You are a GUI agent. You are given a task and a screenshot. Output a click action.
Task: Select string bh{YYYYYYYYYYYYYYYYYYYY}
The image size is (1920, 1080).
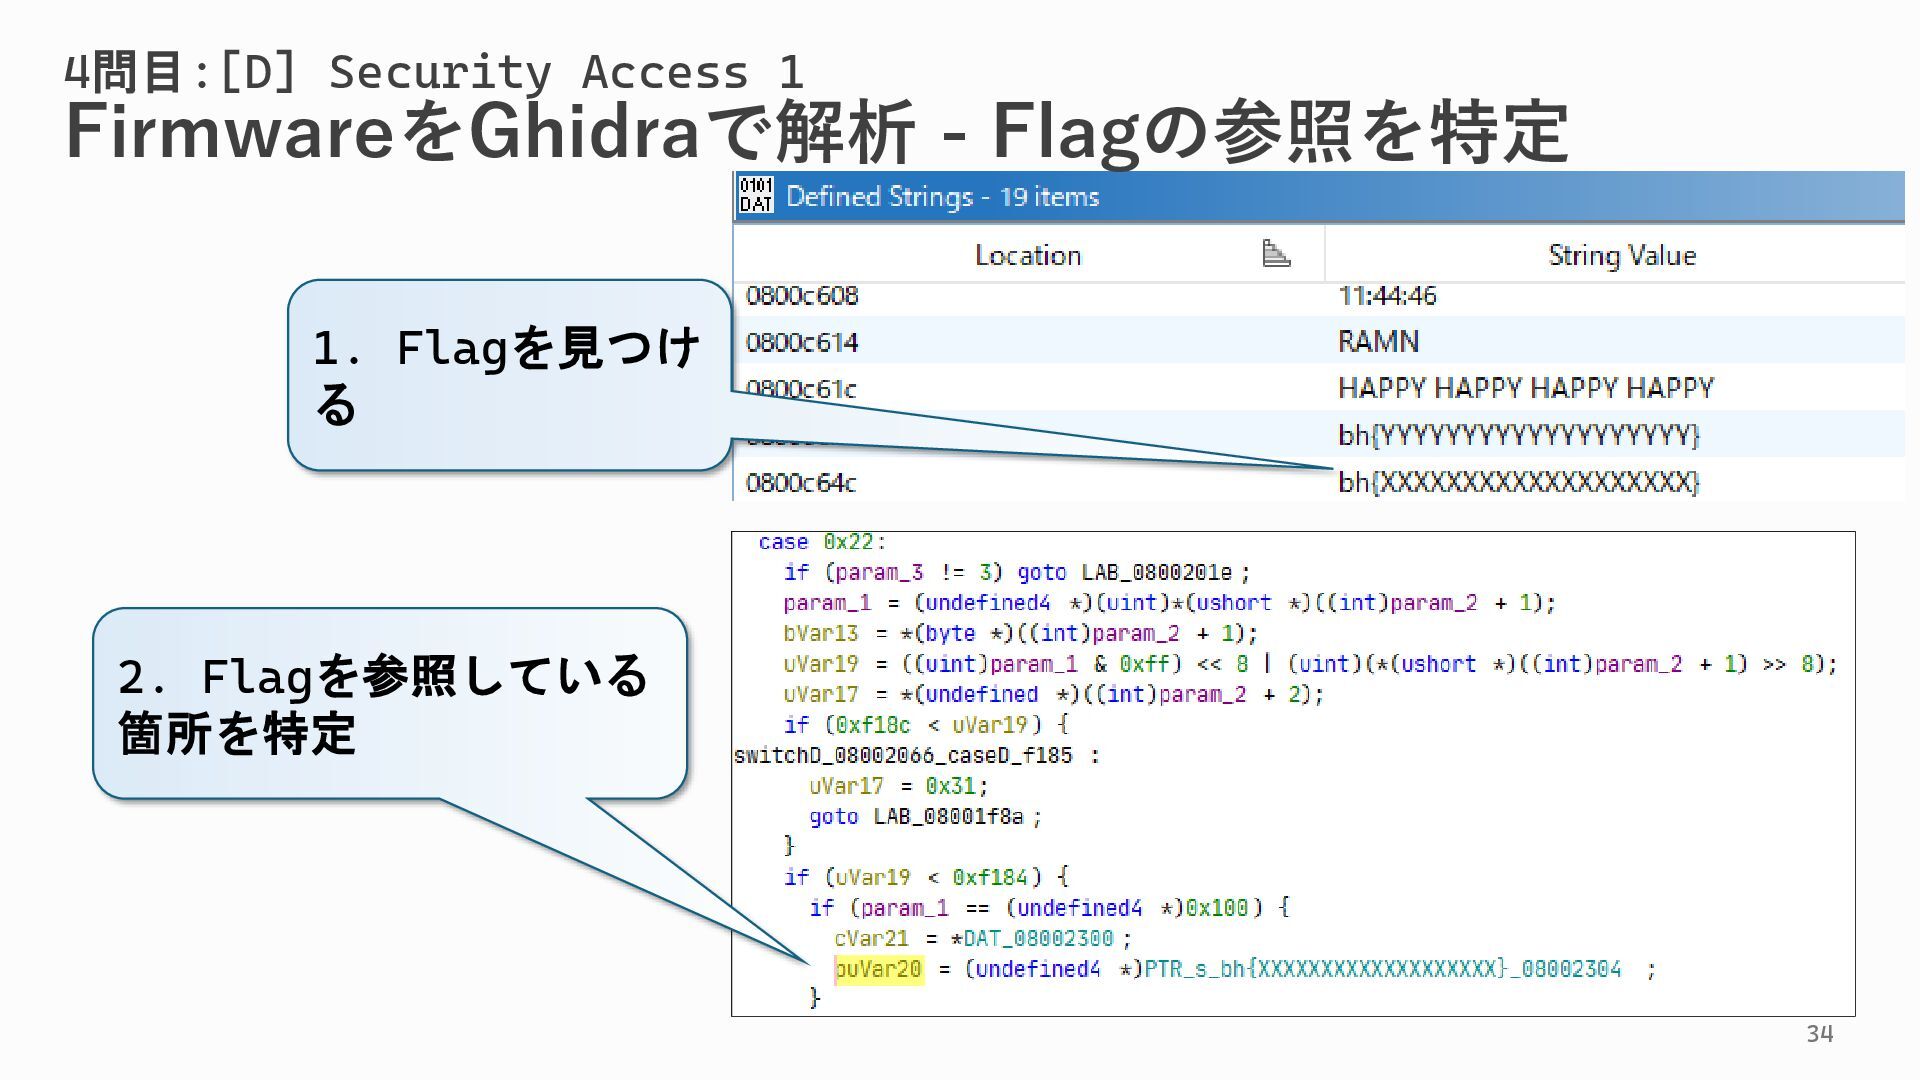click(1519, 435)
